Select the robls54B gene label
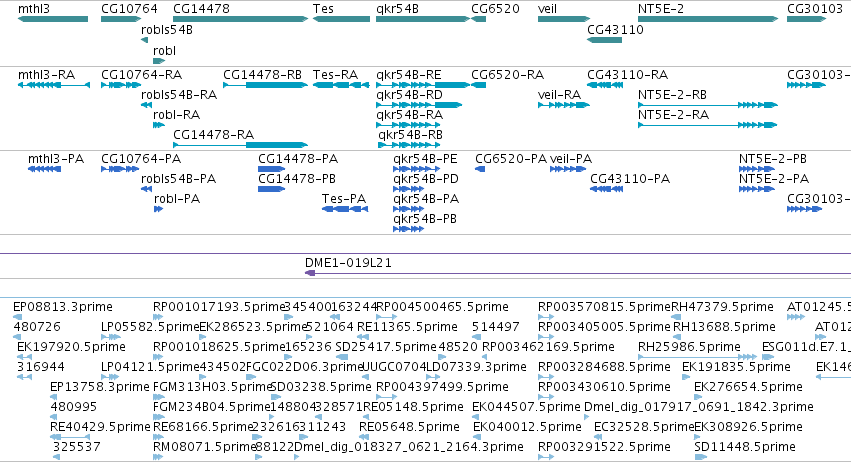Image resolution: width=851 pixels, height=462 pixels. click(167, 30)
